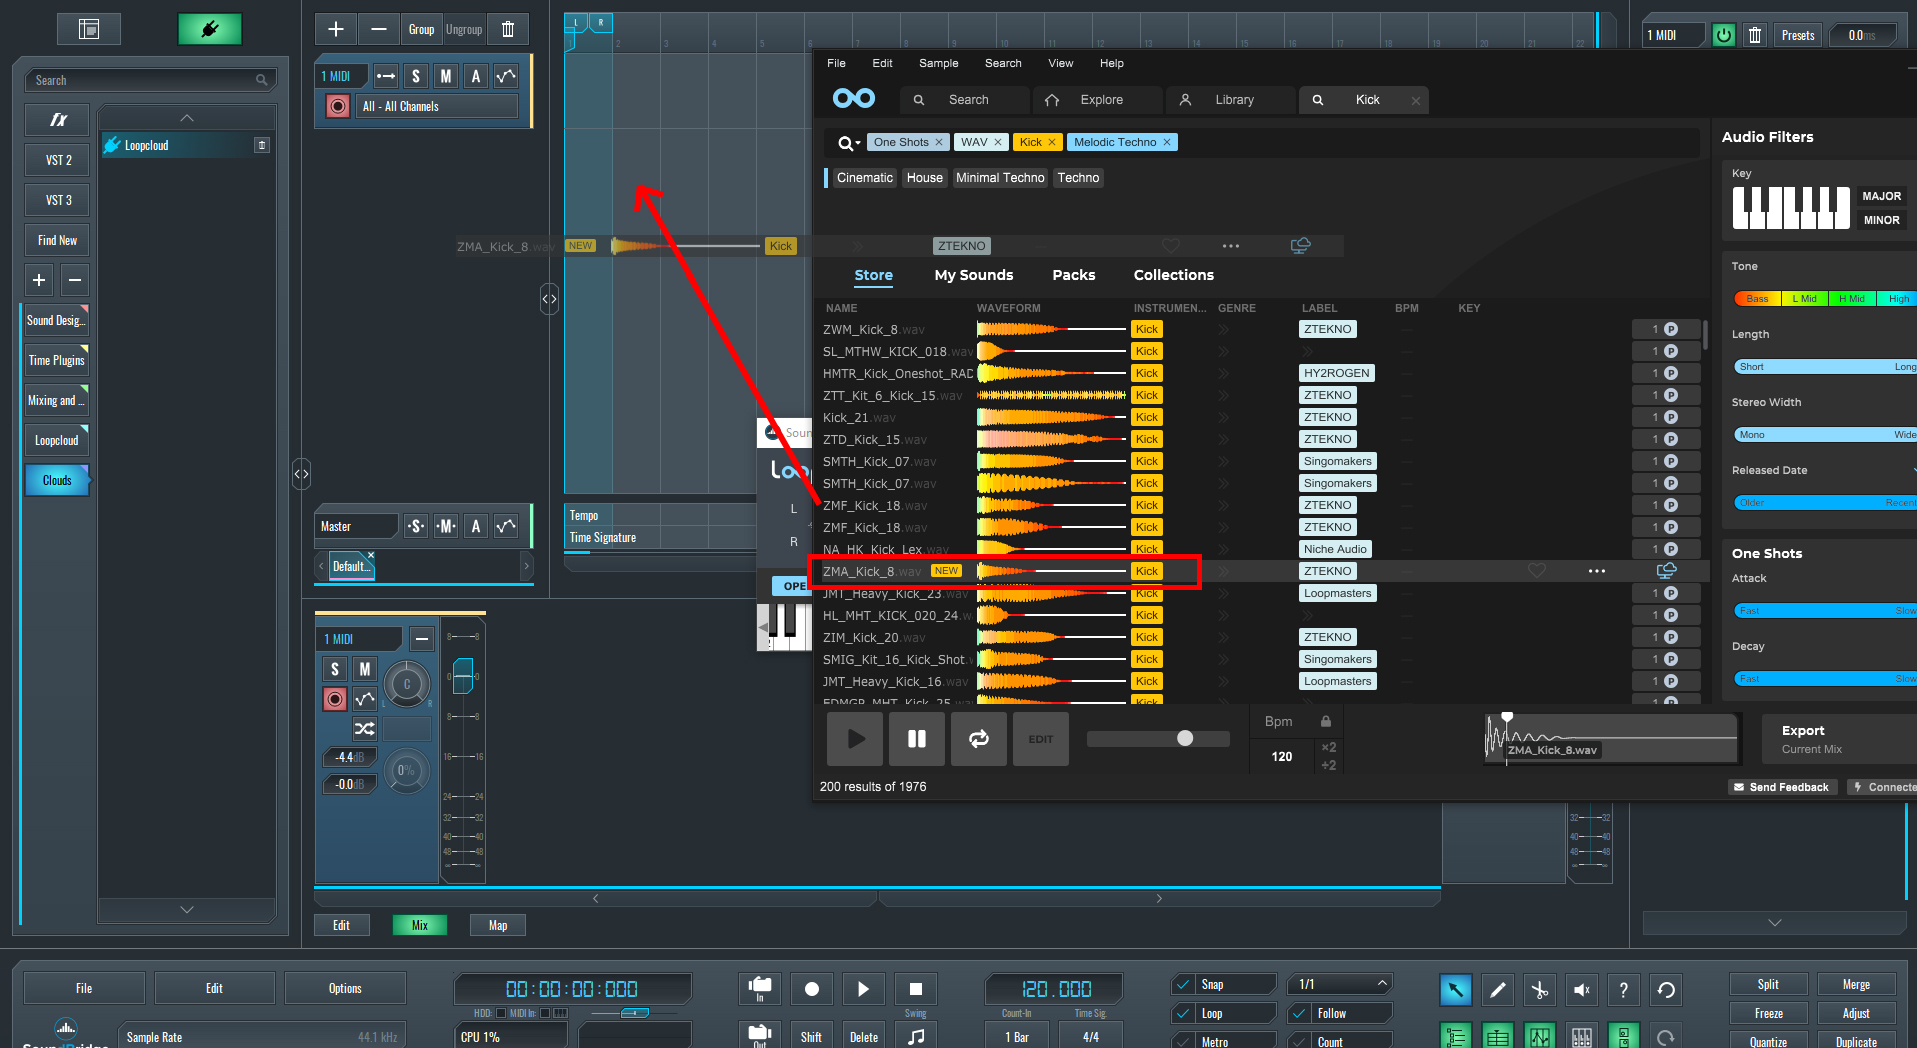1917x1048 pixels.
Task: Pause the Loopcloud sample preview
Action: tap(917, 739)
